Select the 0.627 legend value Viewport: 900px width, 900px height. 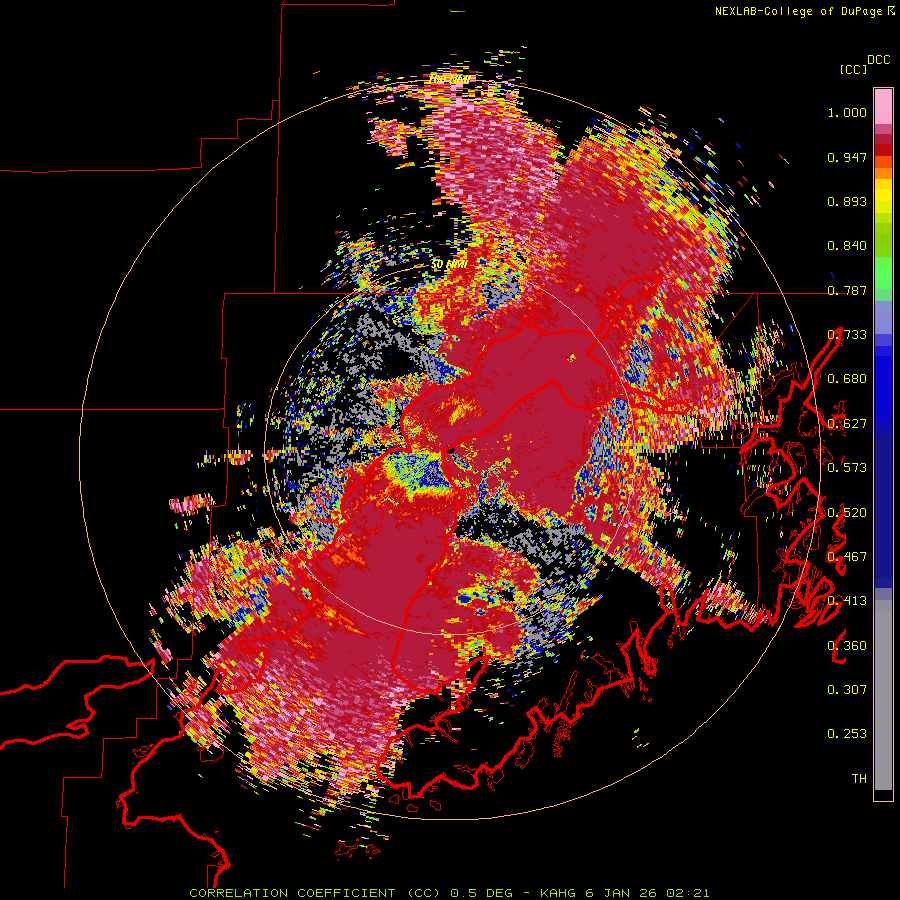847,424
